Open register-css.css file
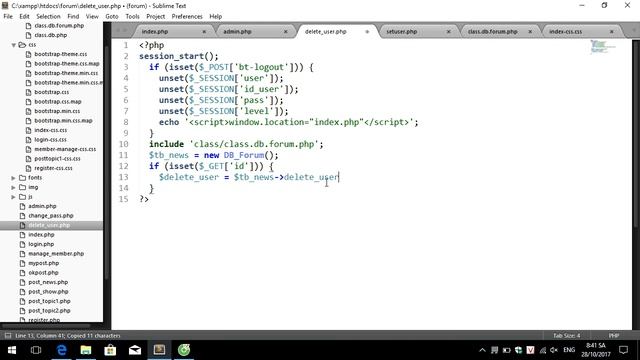Image resolution: width=640 pixels, height=360 pixels. [53, 168]
